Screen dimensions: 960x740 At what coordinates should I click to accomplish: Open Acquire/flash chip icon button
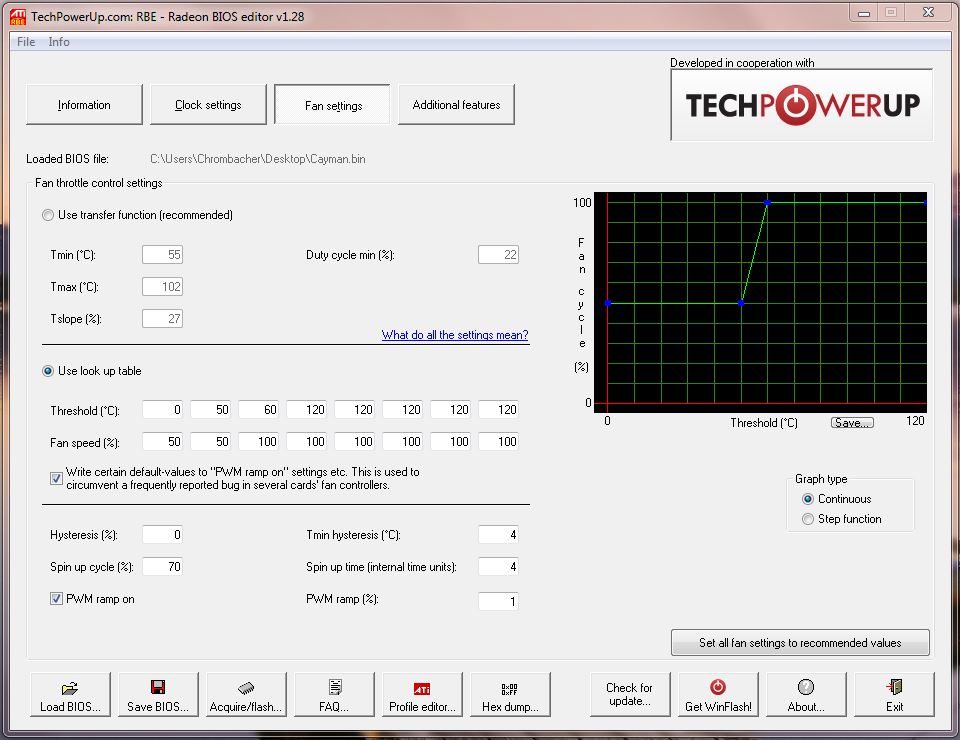point(246,694)
